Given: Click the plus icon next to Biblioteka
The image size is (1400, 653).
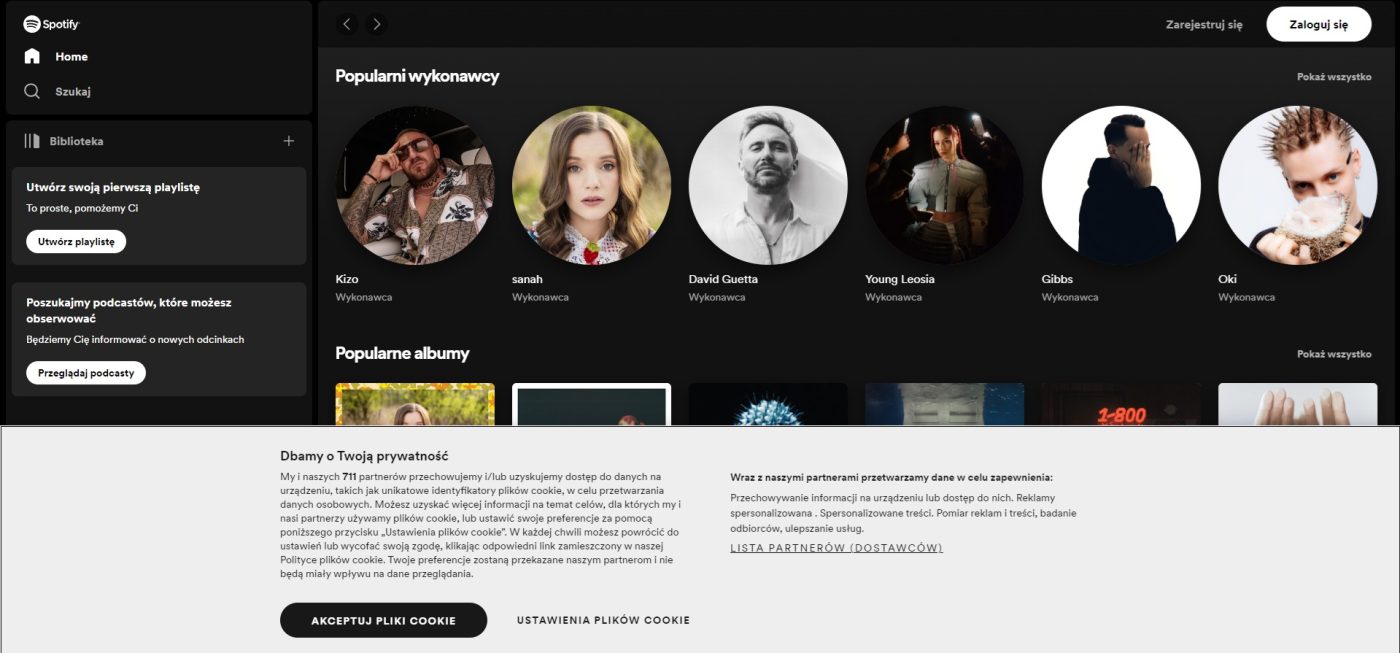Looking at the screenshot, I should pos(289,141).
